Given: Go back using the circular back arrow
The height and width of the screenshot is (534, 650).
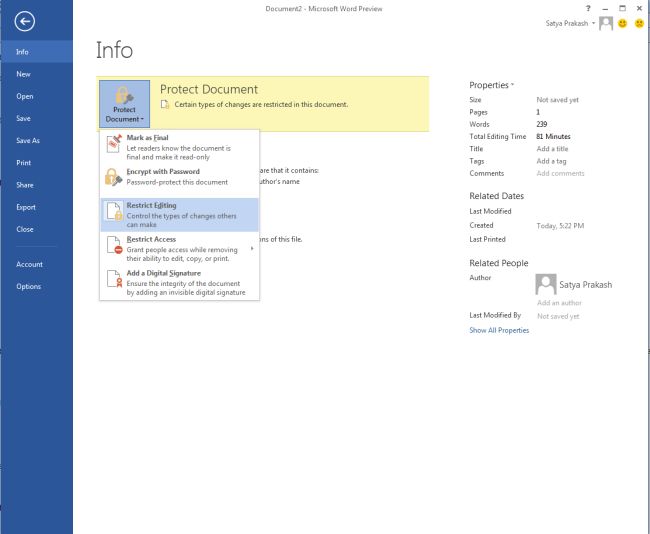Looking at the screenshot, I should tap(24, 22).
